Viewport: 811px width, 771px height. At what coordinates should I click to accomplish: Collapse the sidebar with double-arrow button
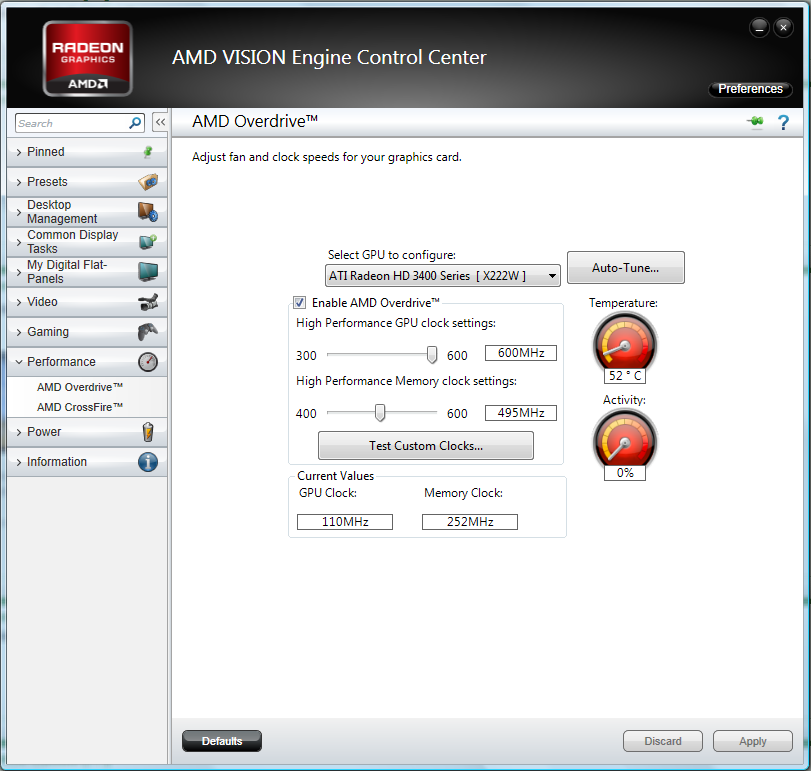click(x=160, y=123)
